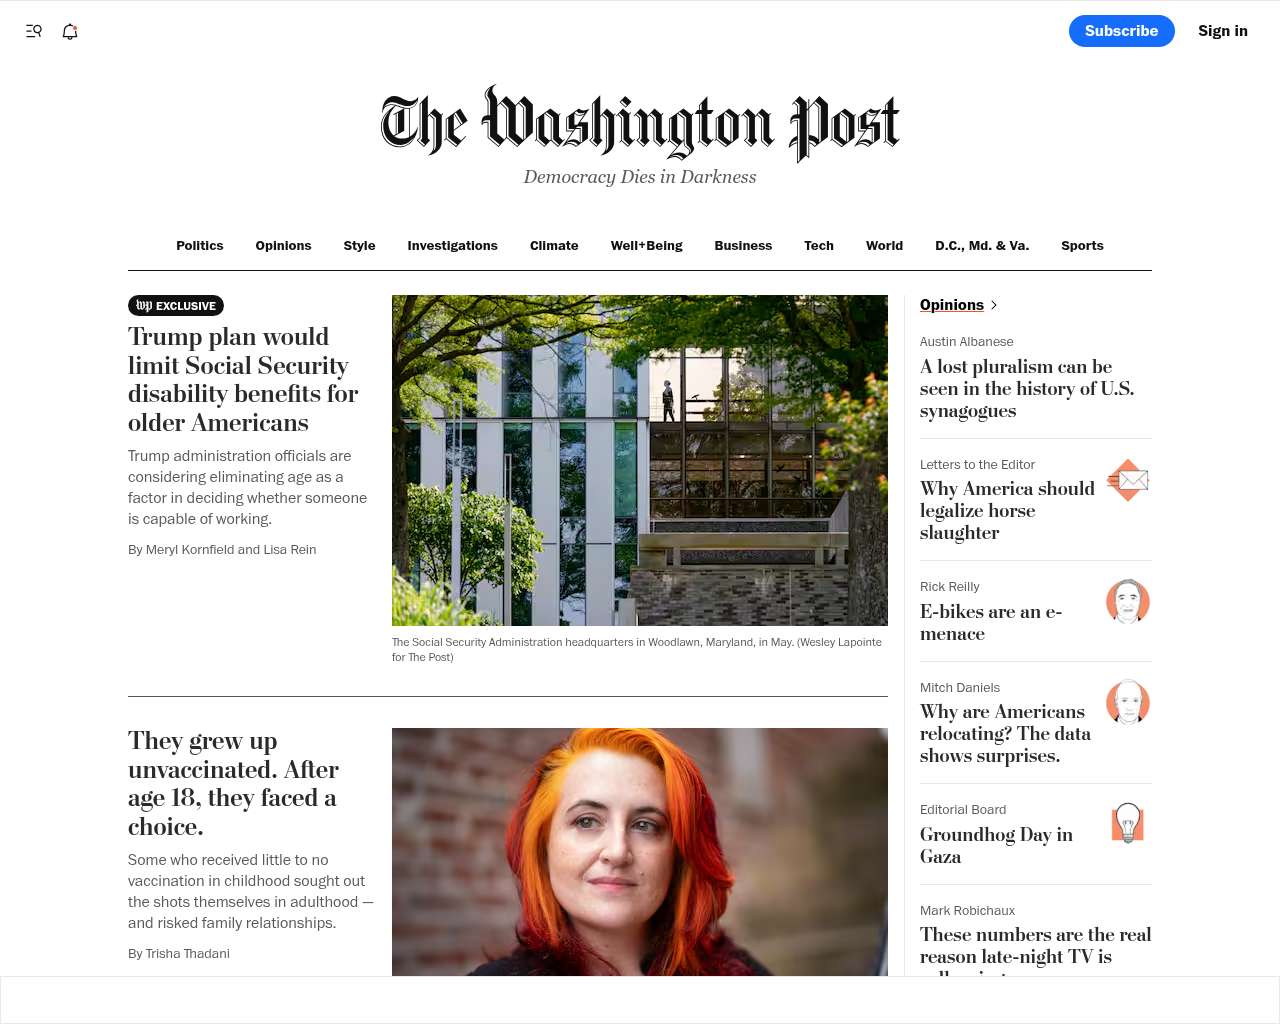Open the Politics section
This screenshot has width=1280, height=1024.
pyautogui.click(x=200, y=246)
